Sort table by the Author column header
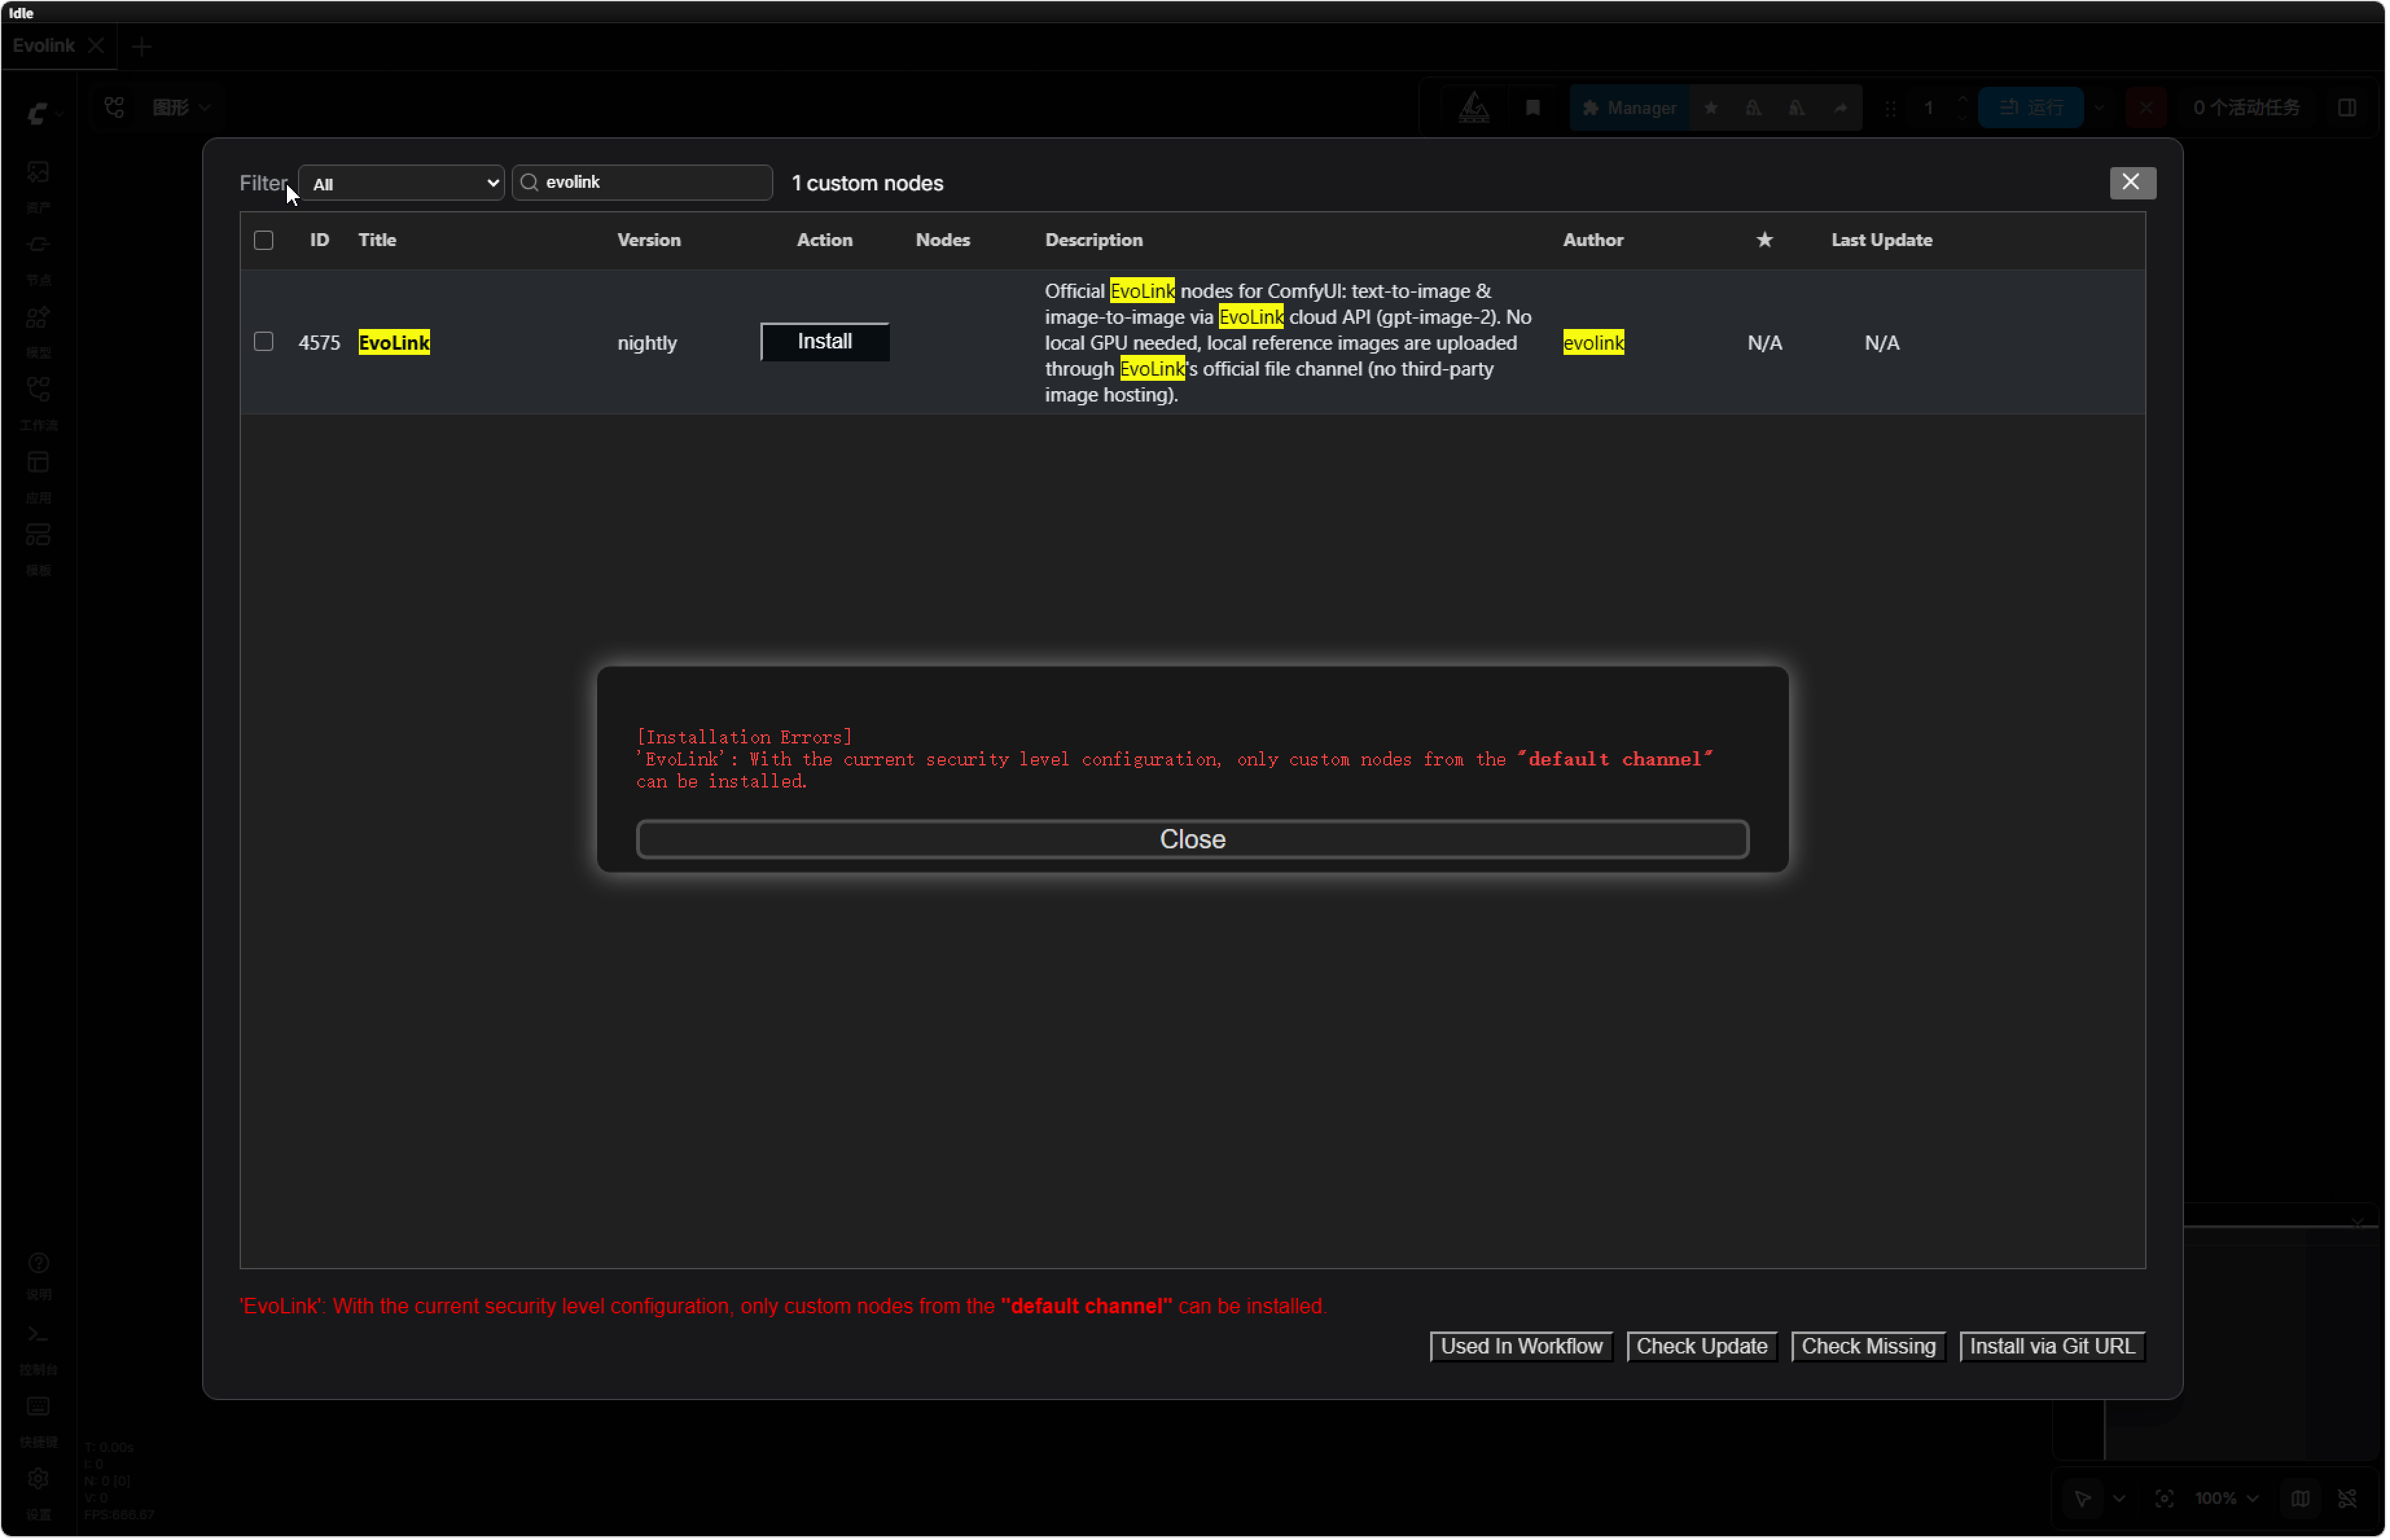The image size is (2390, 1540). point(1595,240)
